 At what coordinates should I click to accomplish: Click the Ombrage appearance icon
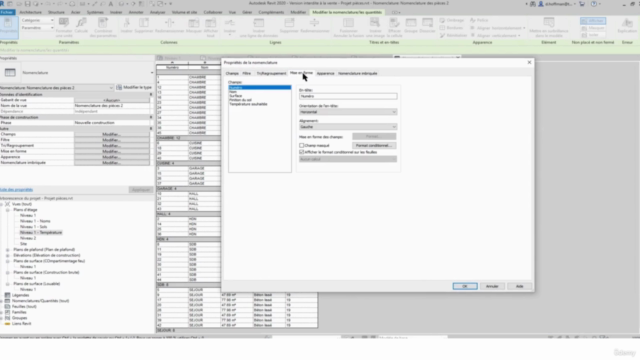tap(452, 20)
